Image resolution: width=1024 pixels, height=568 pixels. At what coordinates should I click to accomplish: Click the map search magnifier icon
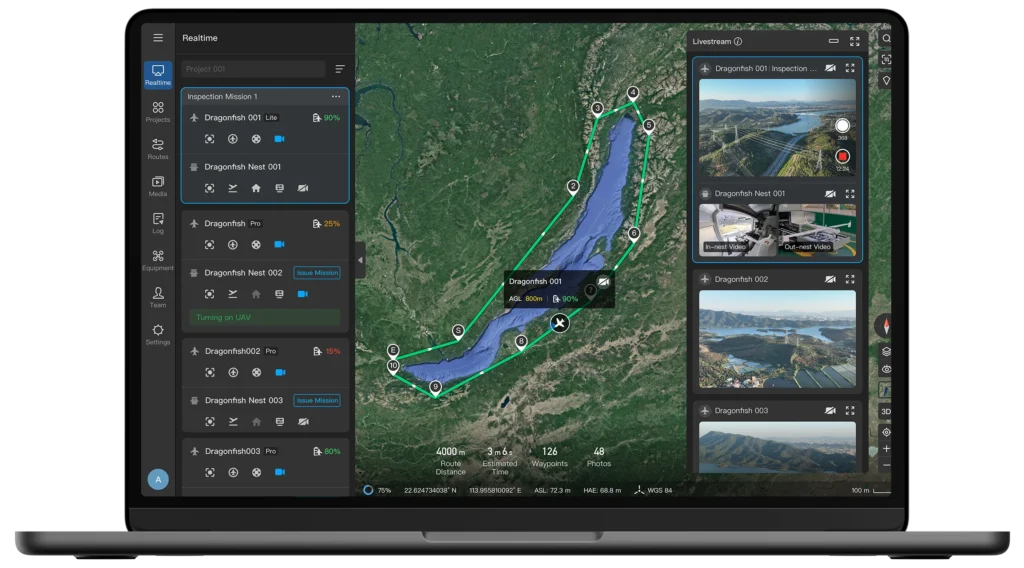point(886,39)
